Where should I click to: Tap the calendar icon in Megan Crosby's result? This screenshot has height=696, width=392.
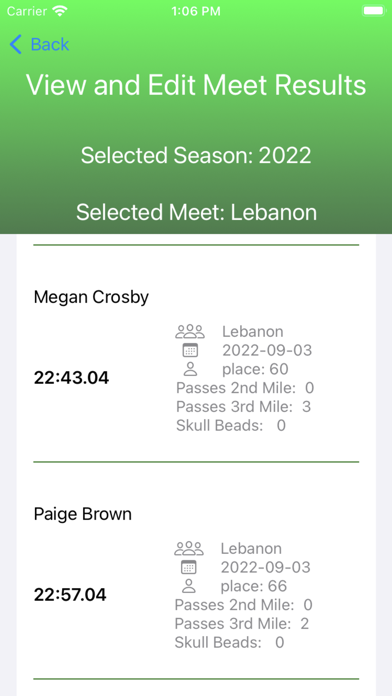tap(190, 350)
